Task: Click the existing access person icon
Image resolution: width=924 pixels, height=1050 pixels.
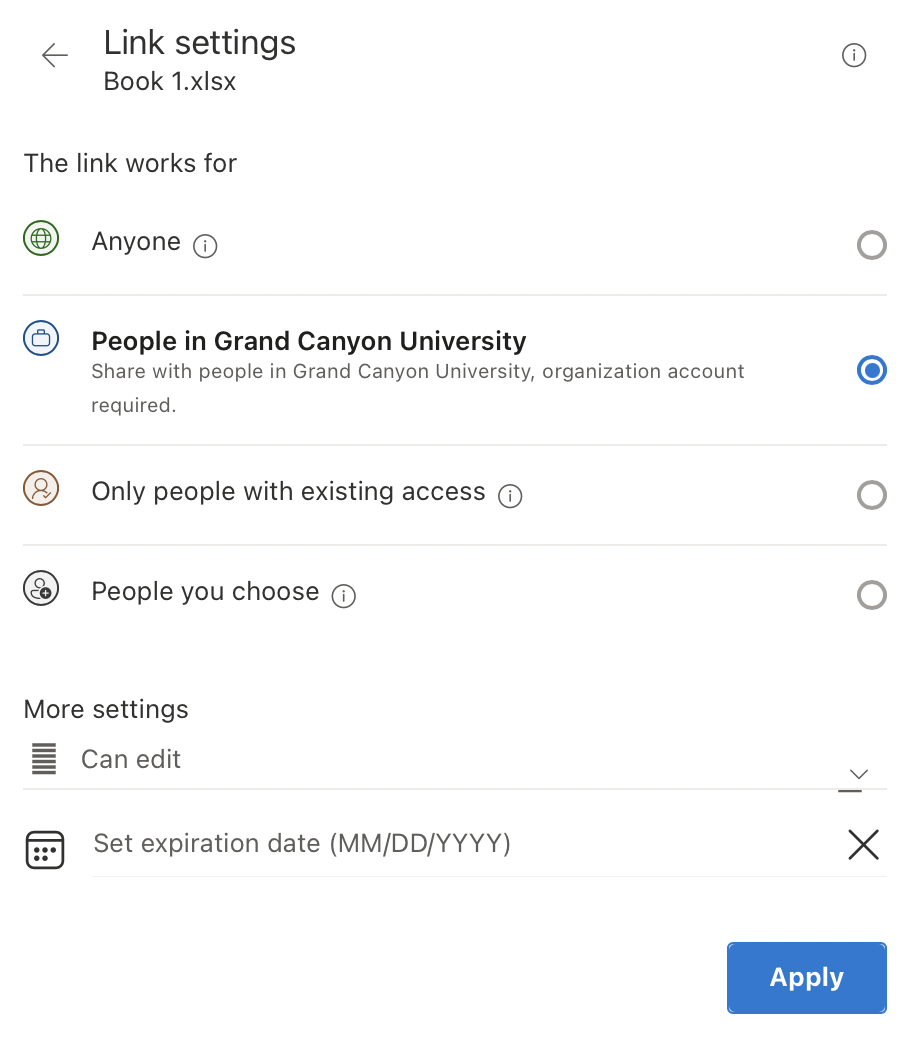Action: pos(42,488)
